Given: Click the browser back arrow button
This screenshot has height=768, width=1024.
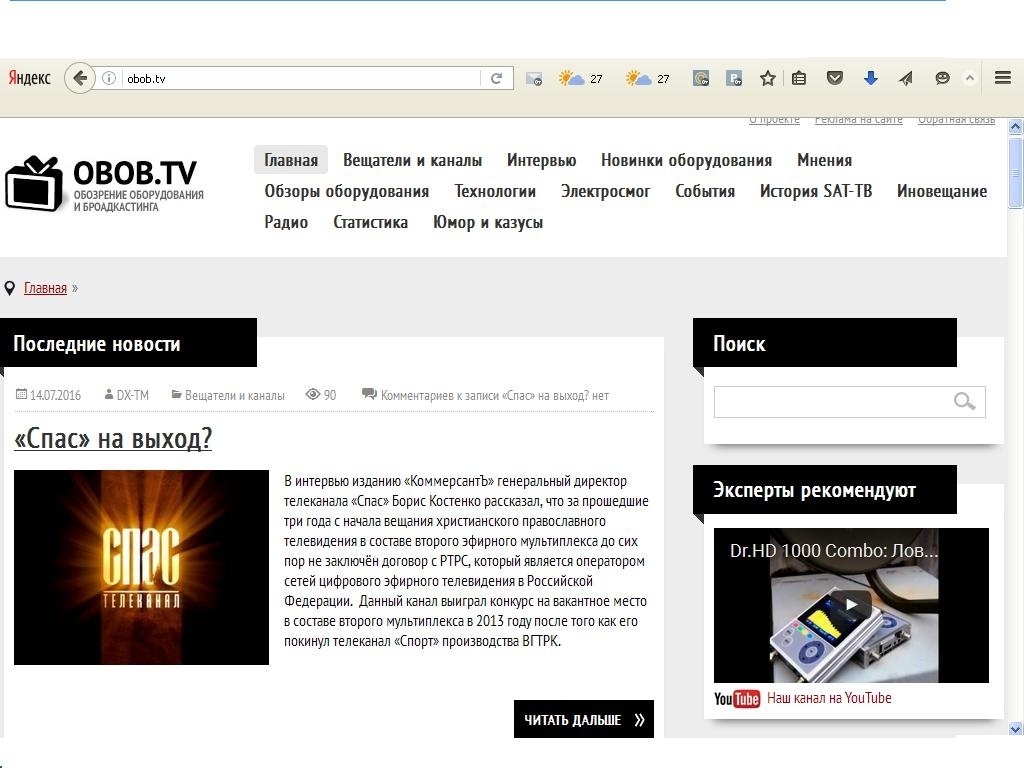Looking at the screenshot, I should tap(80, 78).
